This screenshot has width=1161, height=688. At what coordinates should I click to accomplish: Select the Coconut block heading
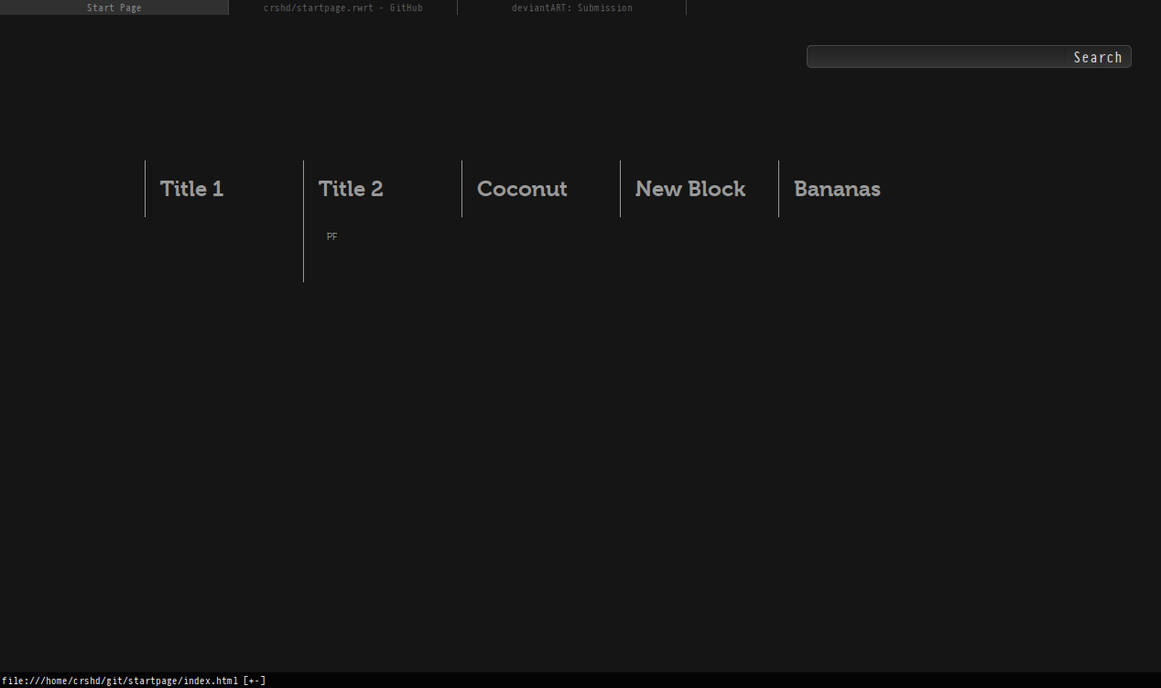[x=522, y=189]
